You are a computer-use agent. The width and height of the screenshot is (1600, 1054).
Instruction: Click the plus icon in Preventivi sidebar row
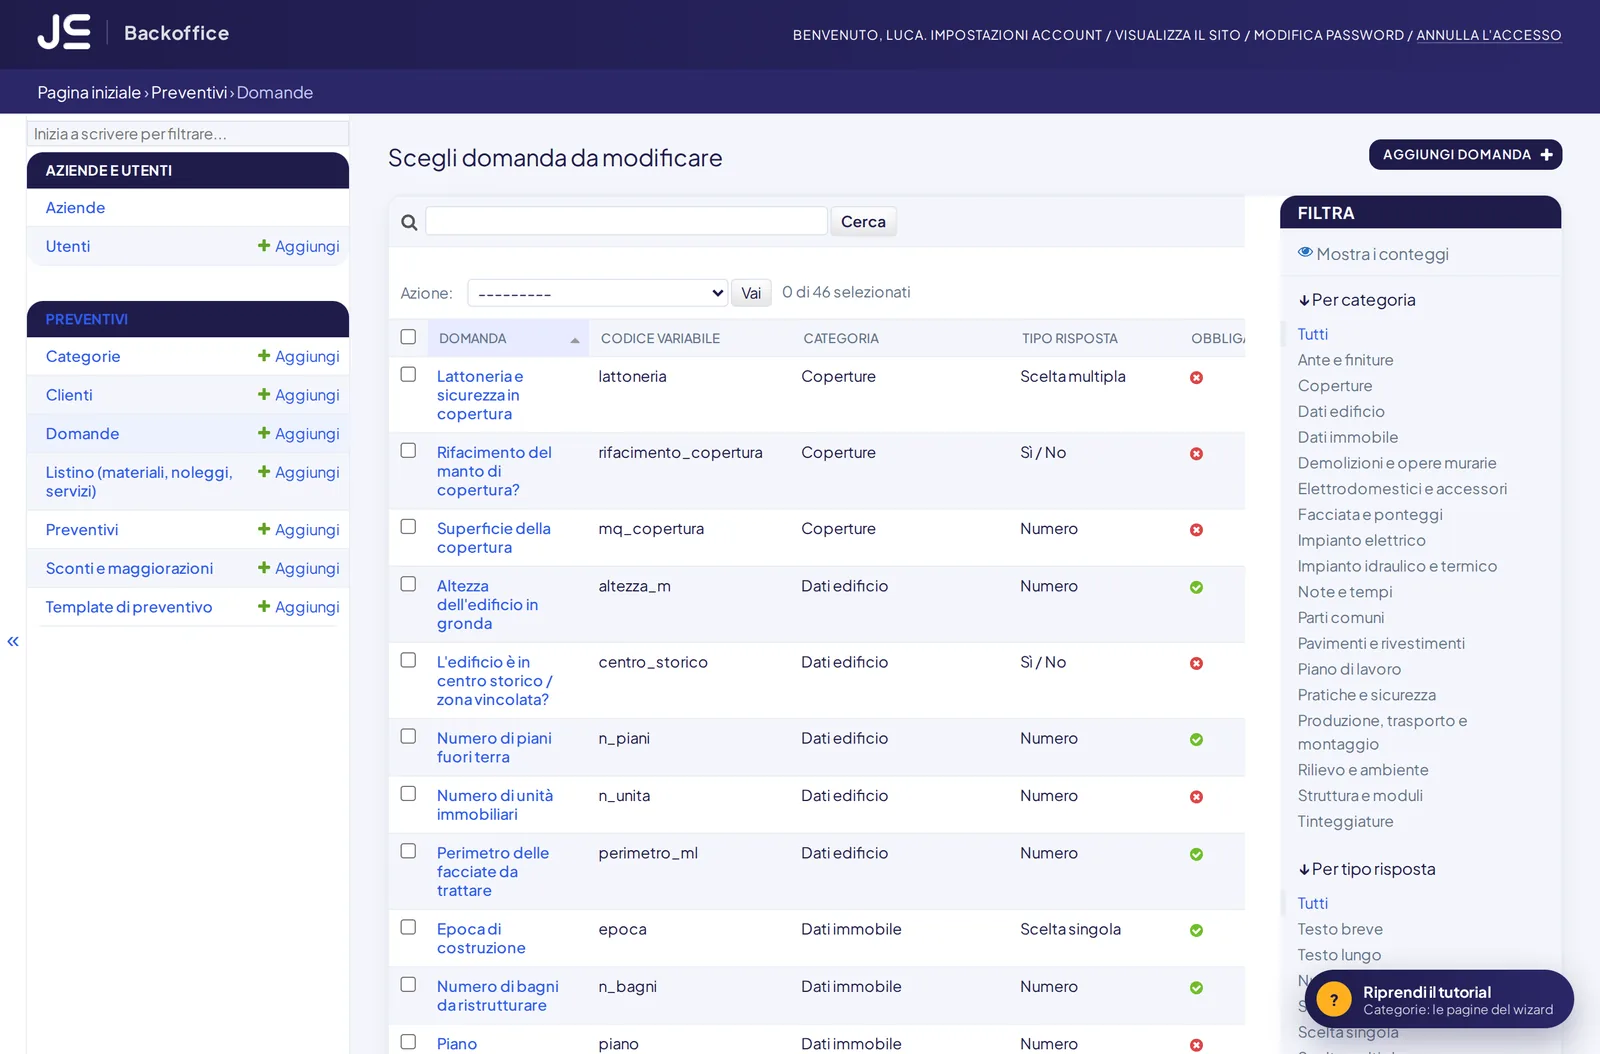(264, 528)
